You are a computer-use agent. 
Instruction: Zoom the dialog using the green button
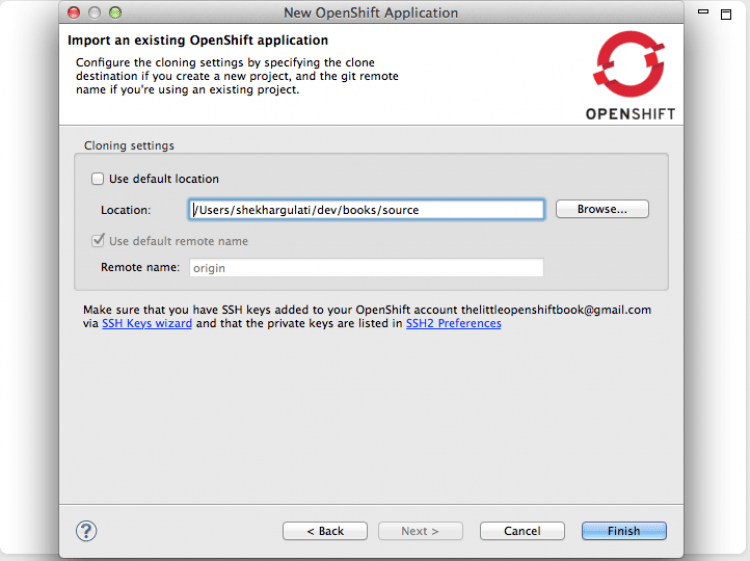[x=115, y=13]
